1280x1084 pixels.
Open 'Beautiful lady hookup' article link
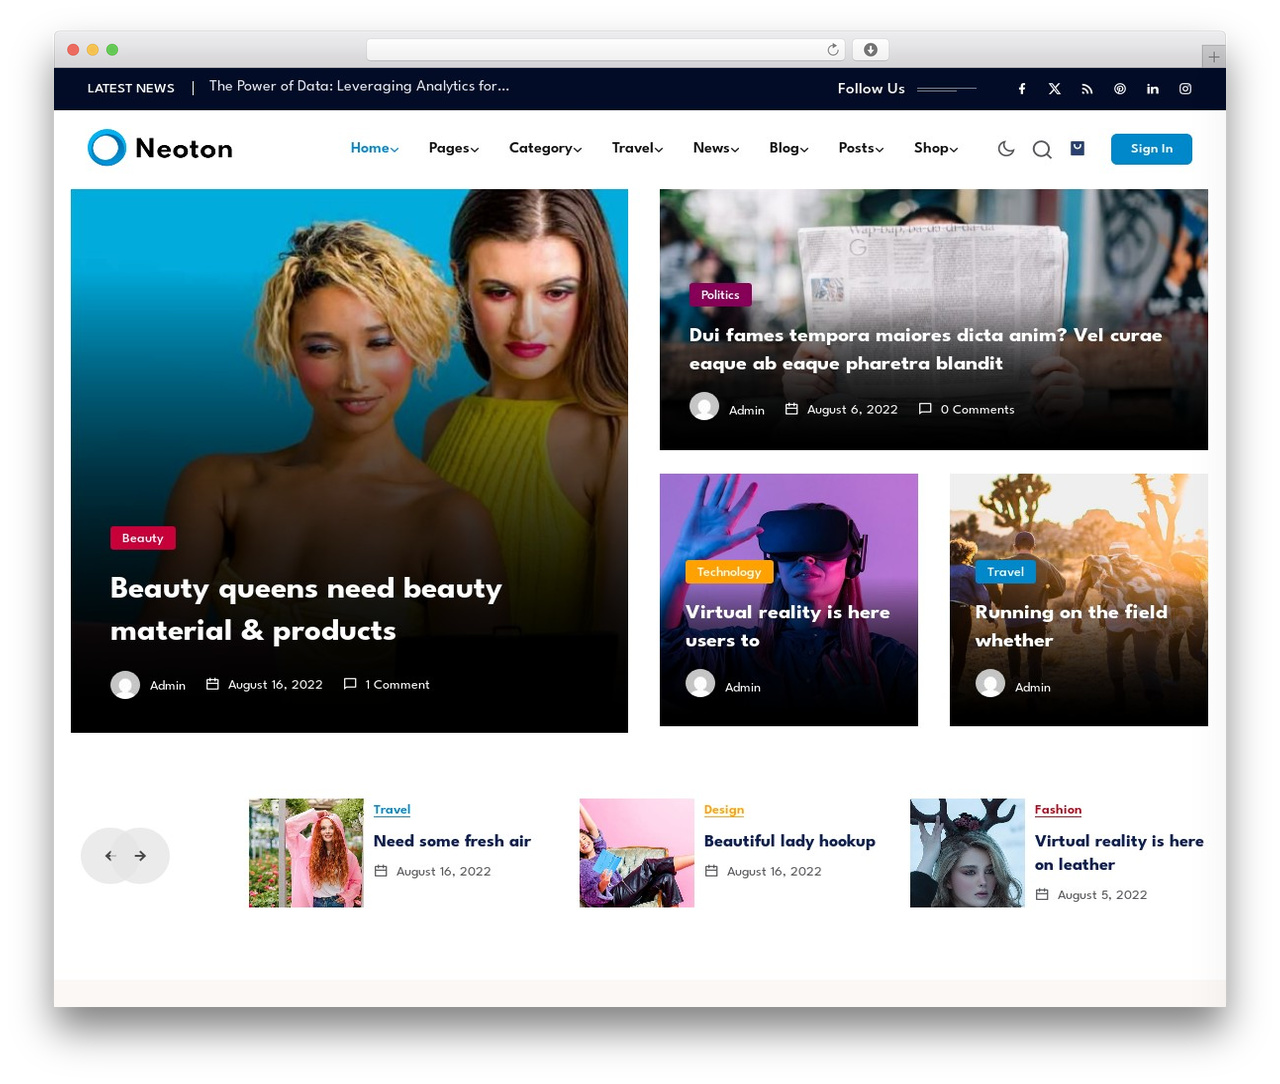(x=789, y=841)
